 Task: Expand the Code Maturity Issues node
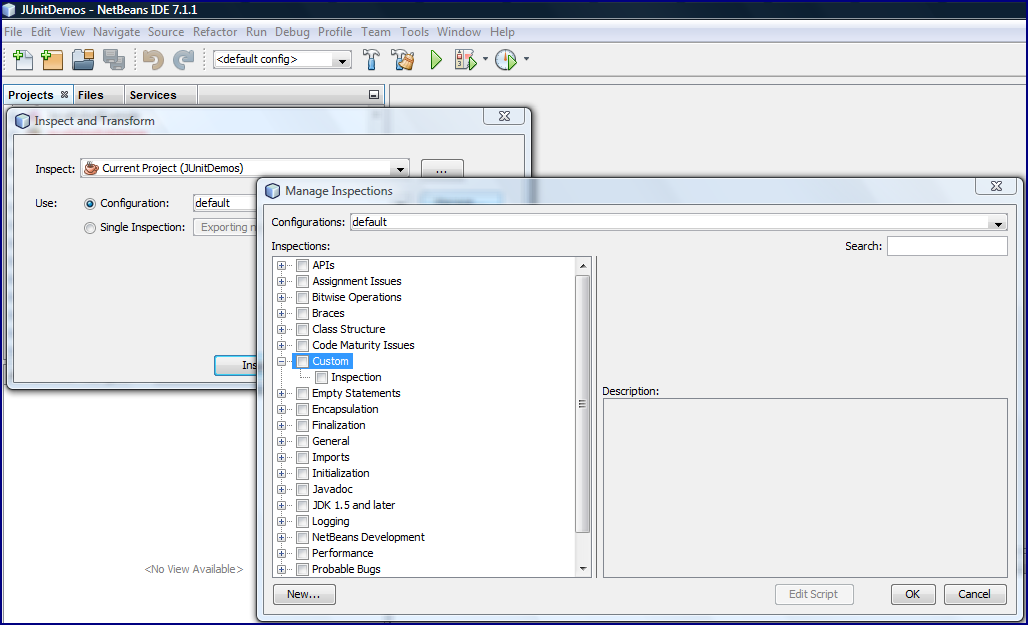(x=281, y=346)
